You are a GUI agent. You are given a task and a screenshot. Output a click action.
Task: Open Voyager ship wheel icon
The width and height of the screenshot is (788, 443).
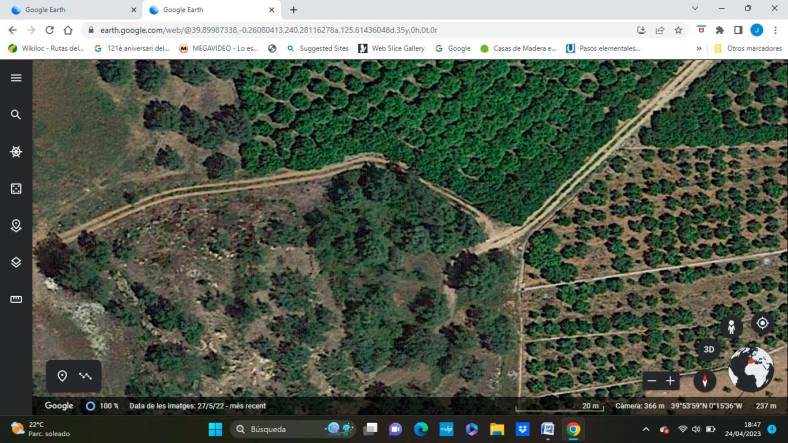16,152
